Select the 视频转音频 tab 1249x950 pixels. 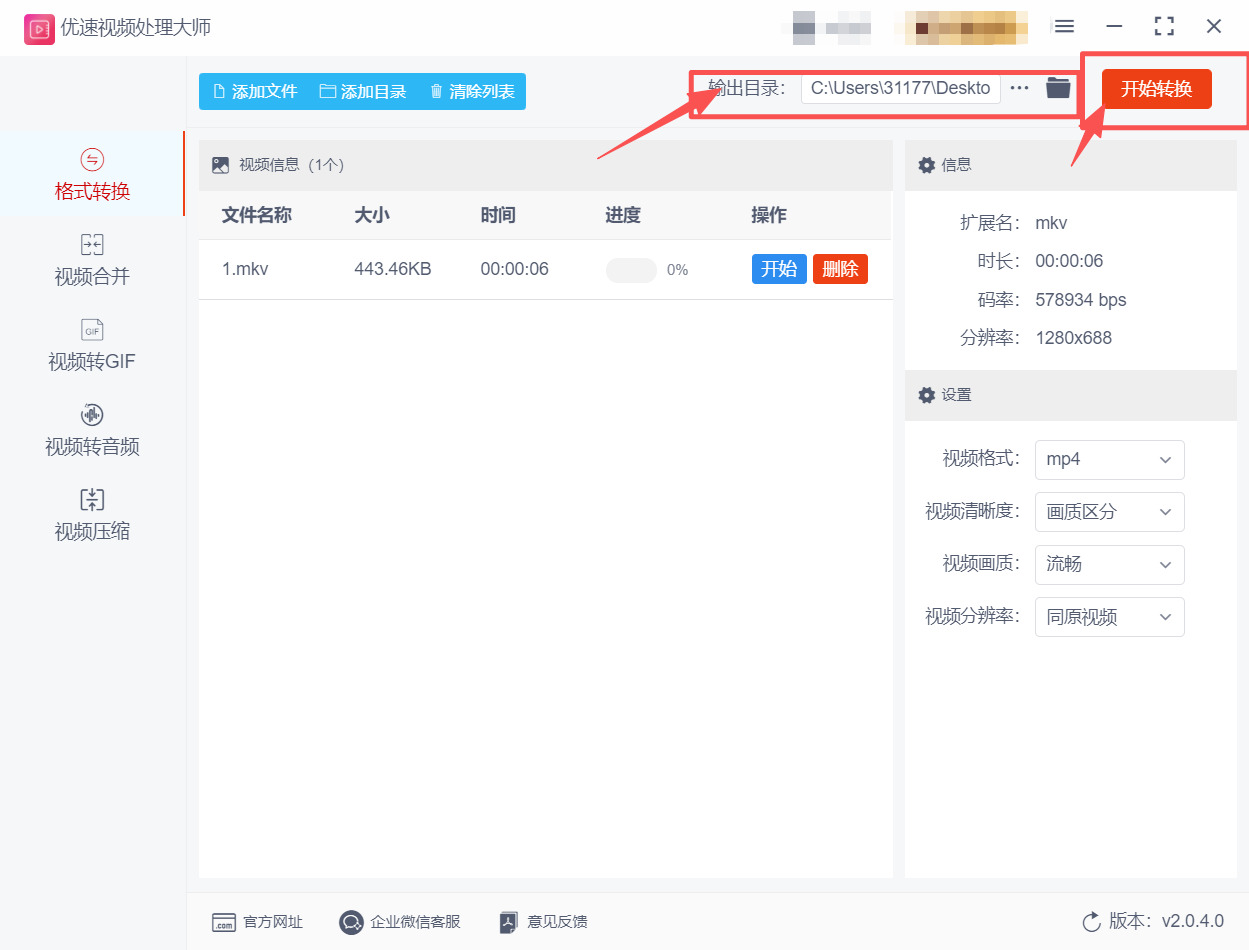pos(92,430)
